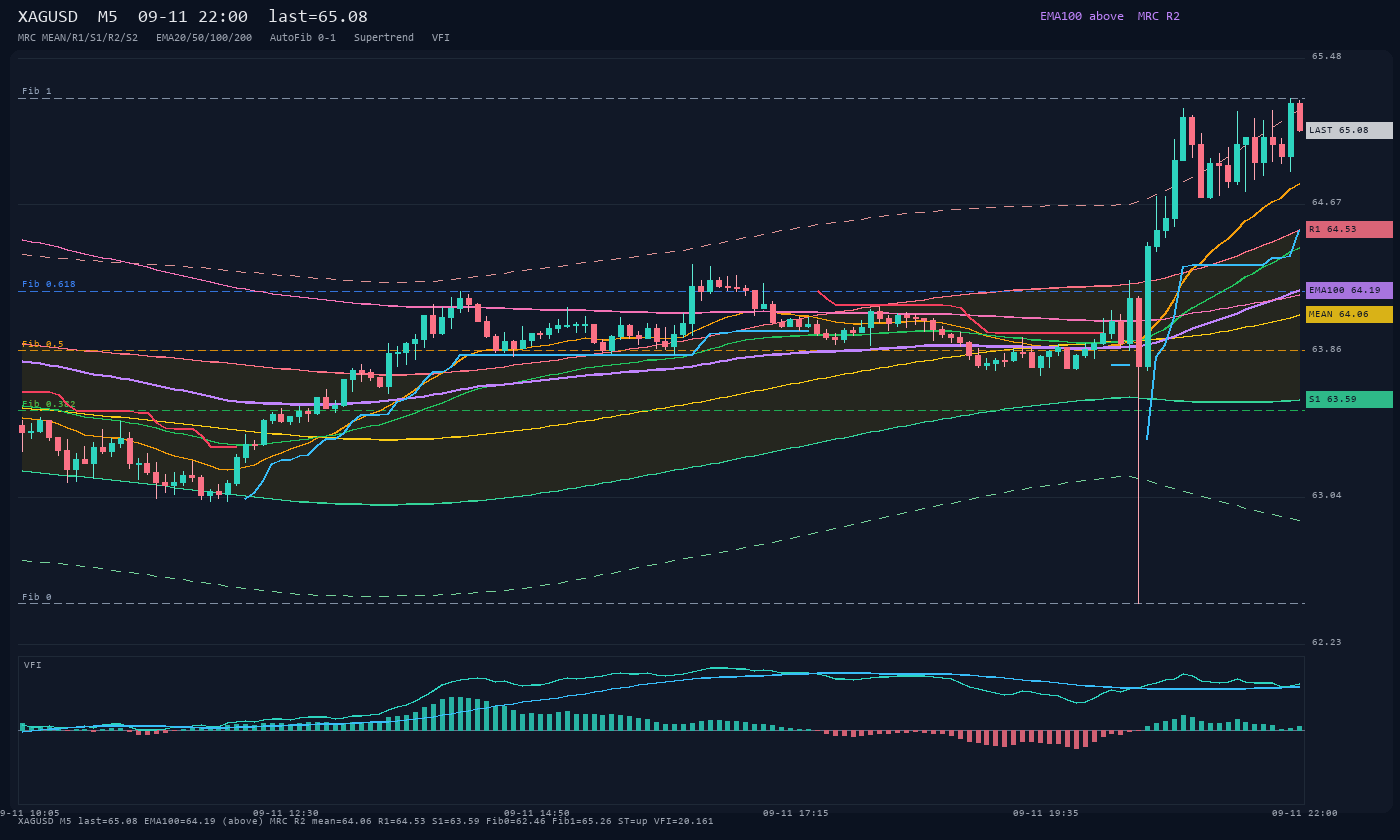Screen dimensions: 1400x840
Task: Click the 09-11 22:00 time axis label
Action: 1304,813
